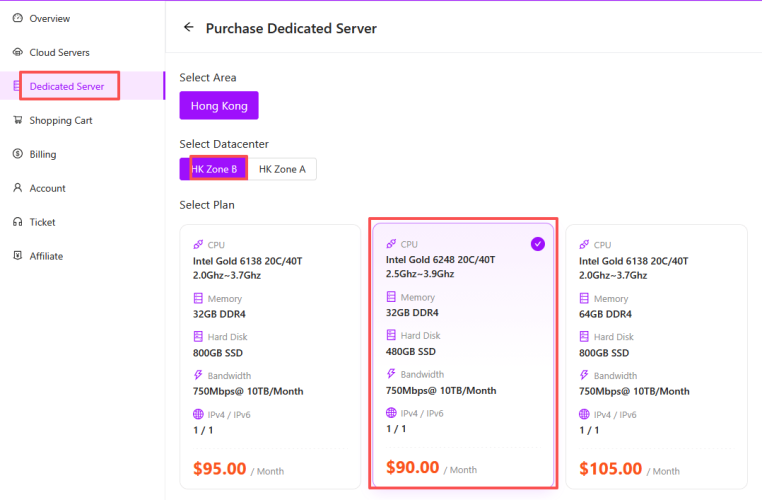Click the selected checkmark on the $90.00 plan
Screen dimensions: 762x500
[x=537, y=244]
